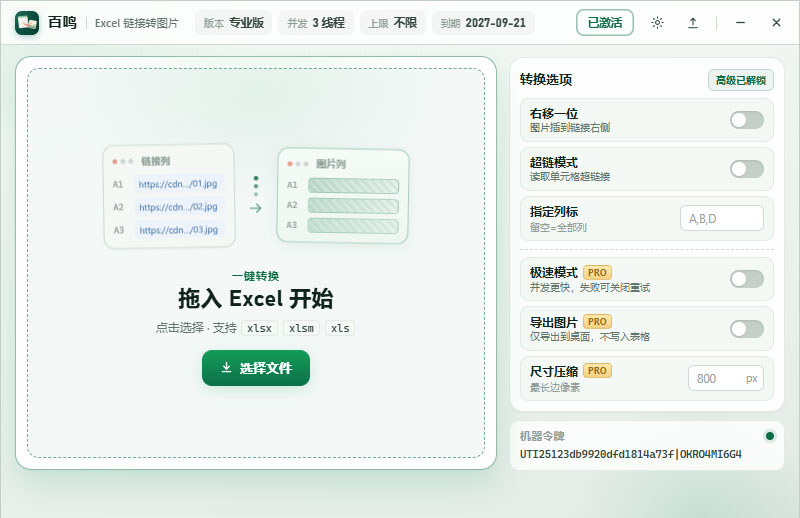
Task: Click the 并发 3 线程 badge
Action: (316, 23)
